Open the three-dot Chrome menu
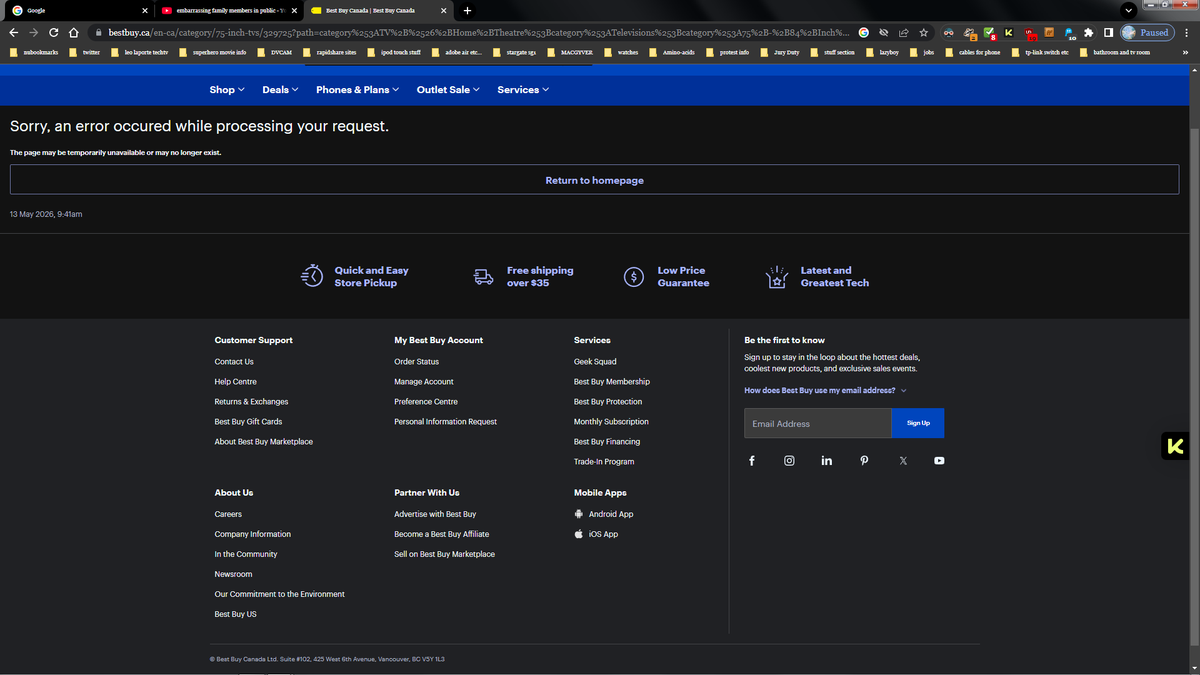The width and height of the screenshot is (1200, 675). [x=1186, y=32]
